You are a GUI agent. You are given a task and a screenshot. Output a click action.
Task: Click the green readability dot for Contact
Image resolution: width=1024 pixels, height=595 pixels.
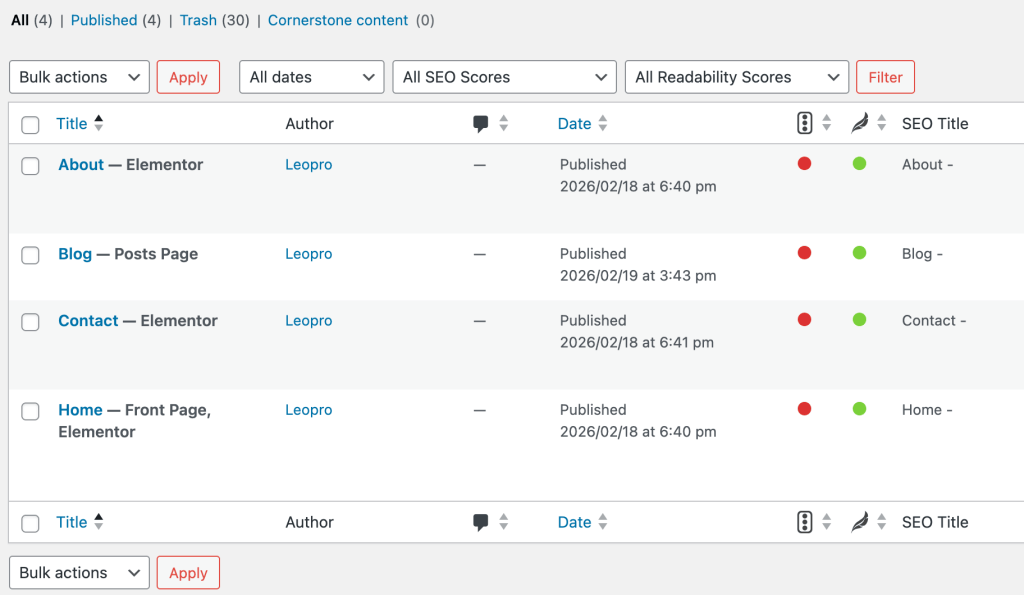tap(859, 320)
